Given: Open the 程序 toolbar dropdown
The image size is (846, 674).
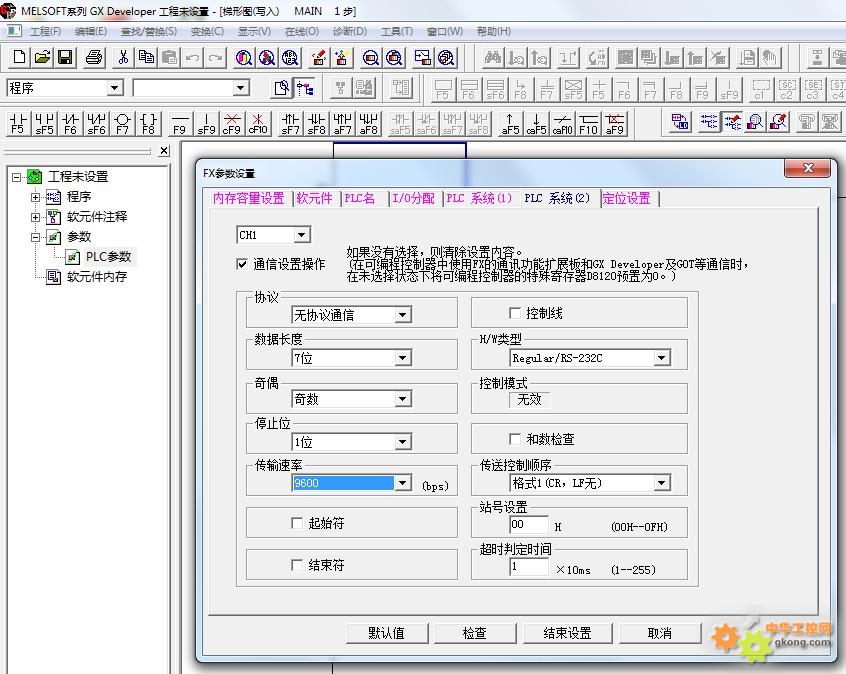Looking at the screenshot, I should [114, 88].
